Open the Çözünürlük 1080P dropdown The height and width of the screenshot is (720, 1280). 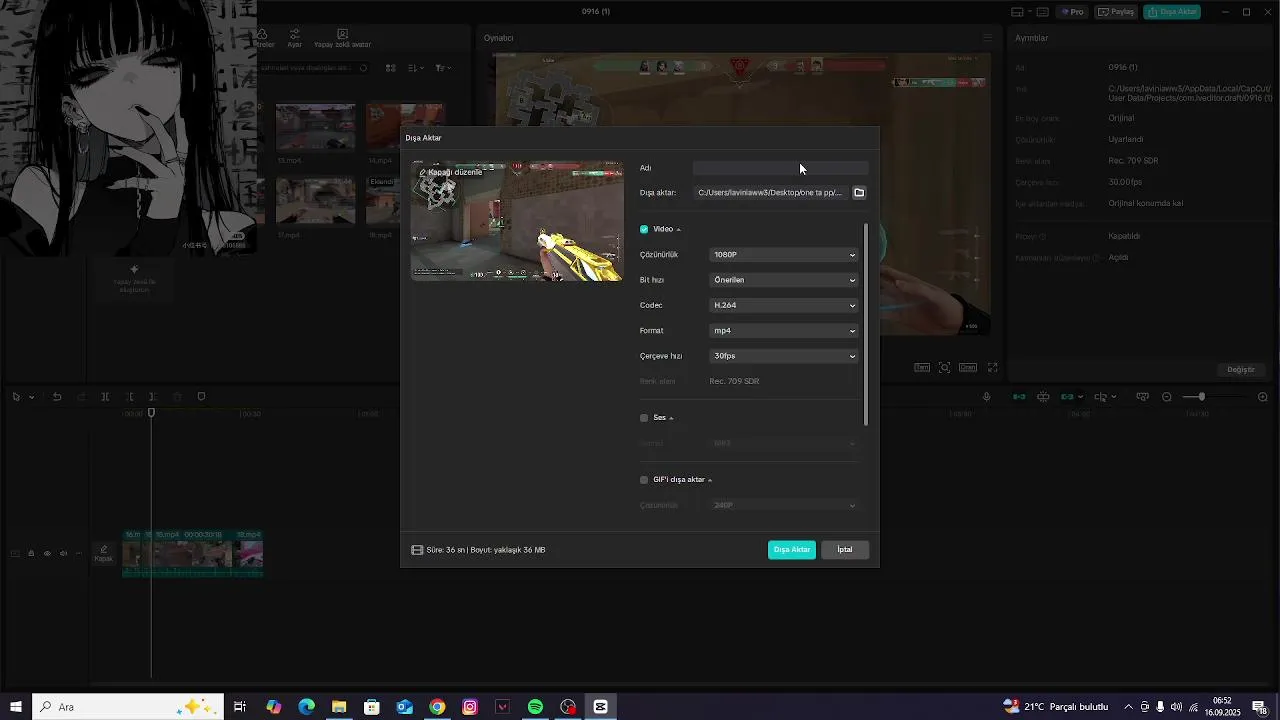coord(784,255)
